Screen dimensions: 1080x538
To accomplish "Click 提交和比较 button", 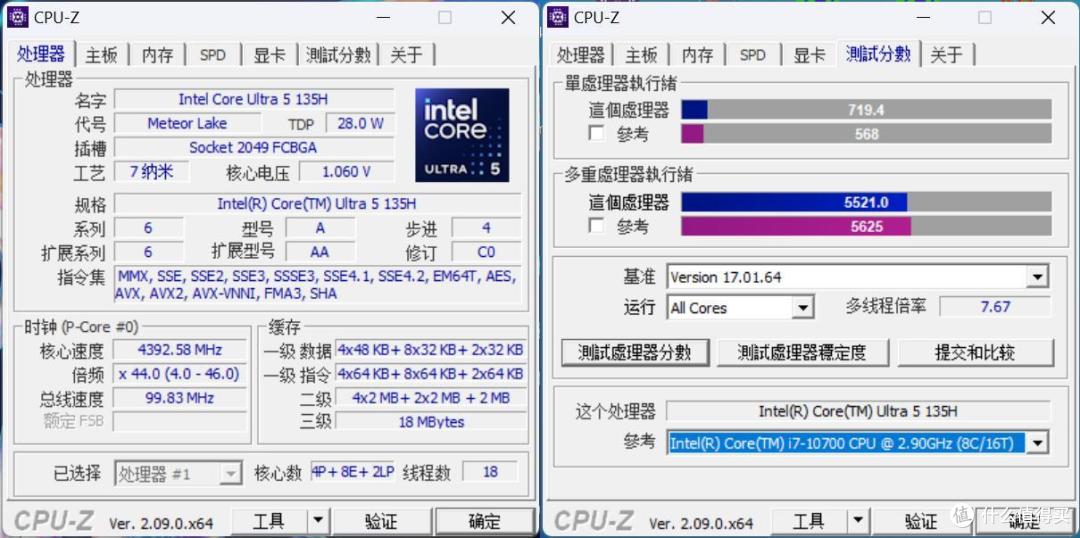I will (x=975, y=353).
